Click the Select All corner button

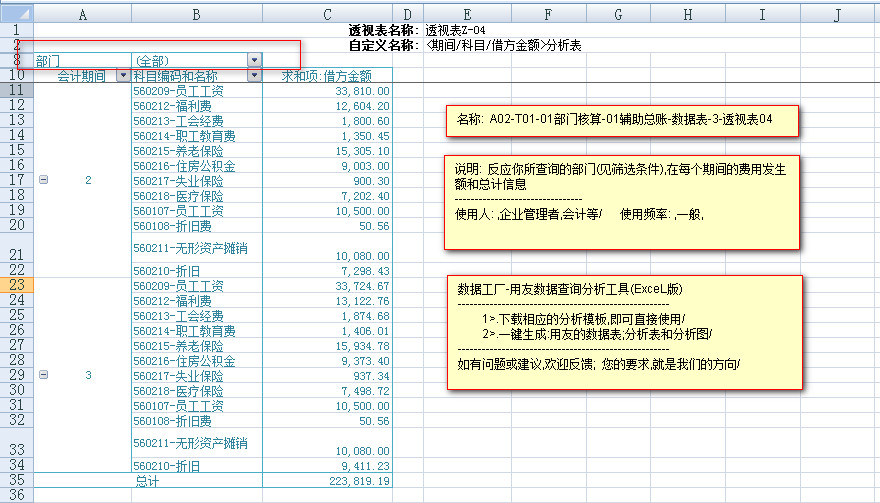(16, 15)
